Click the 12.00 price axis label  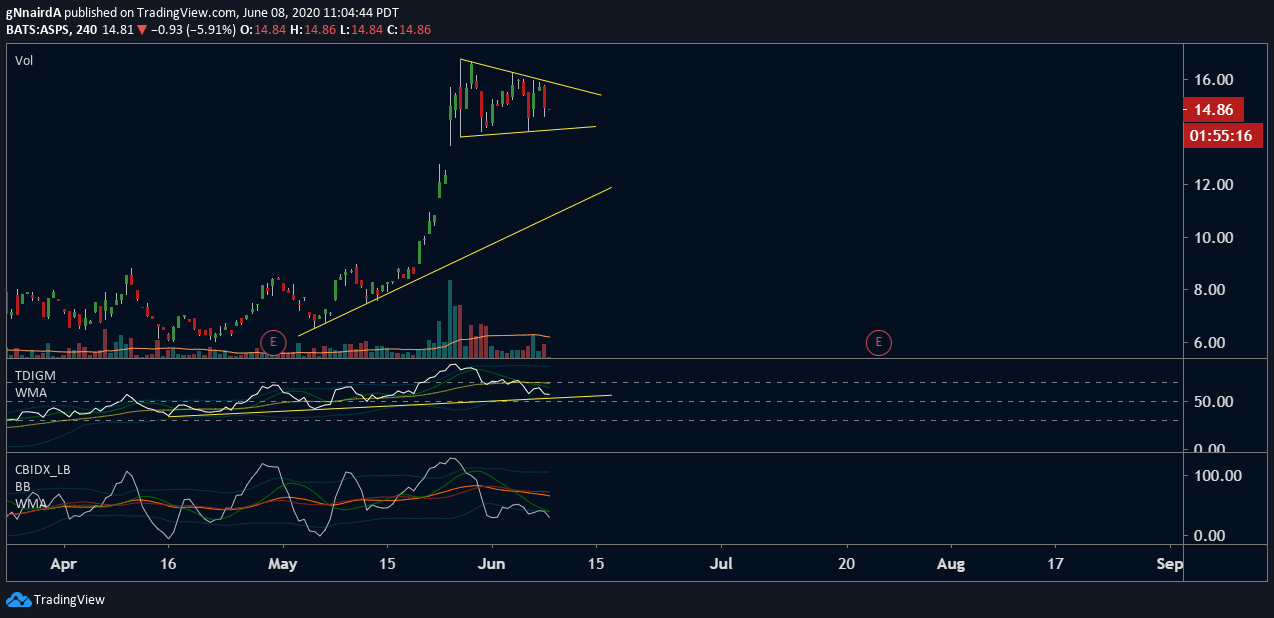[1213, 184]
